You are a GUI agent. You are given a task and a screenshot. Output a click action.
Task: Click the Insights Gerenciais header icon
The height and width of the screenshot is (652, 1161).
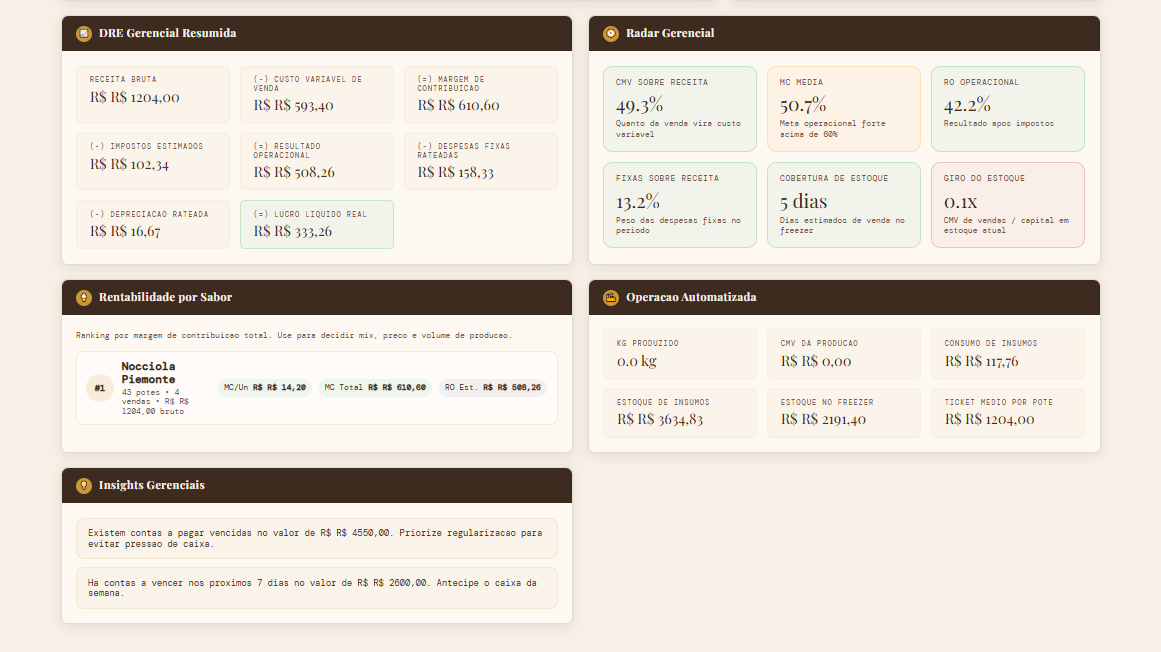(x=84, y=485)
